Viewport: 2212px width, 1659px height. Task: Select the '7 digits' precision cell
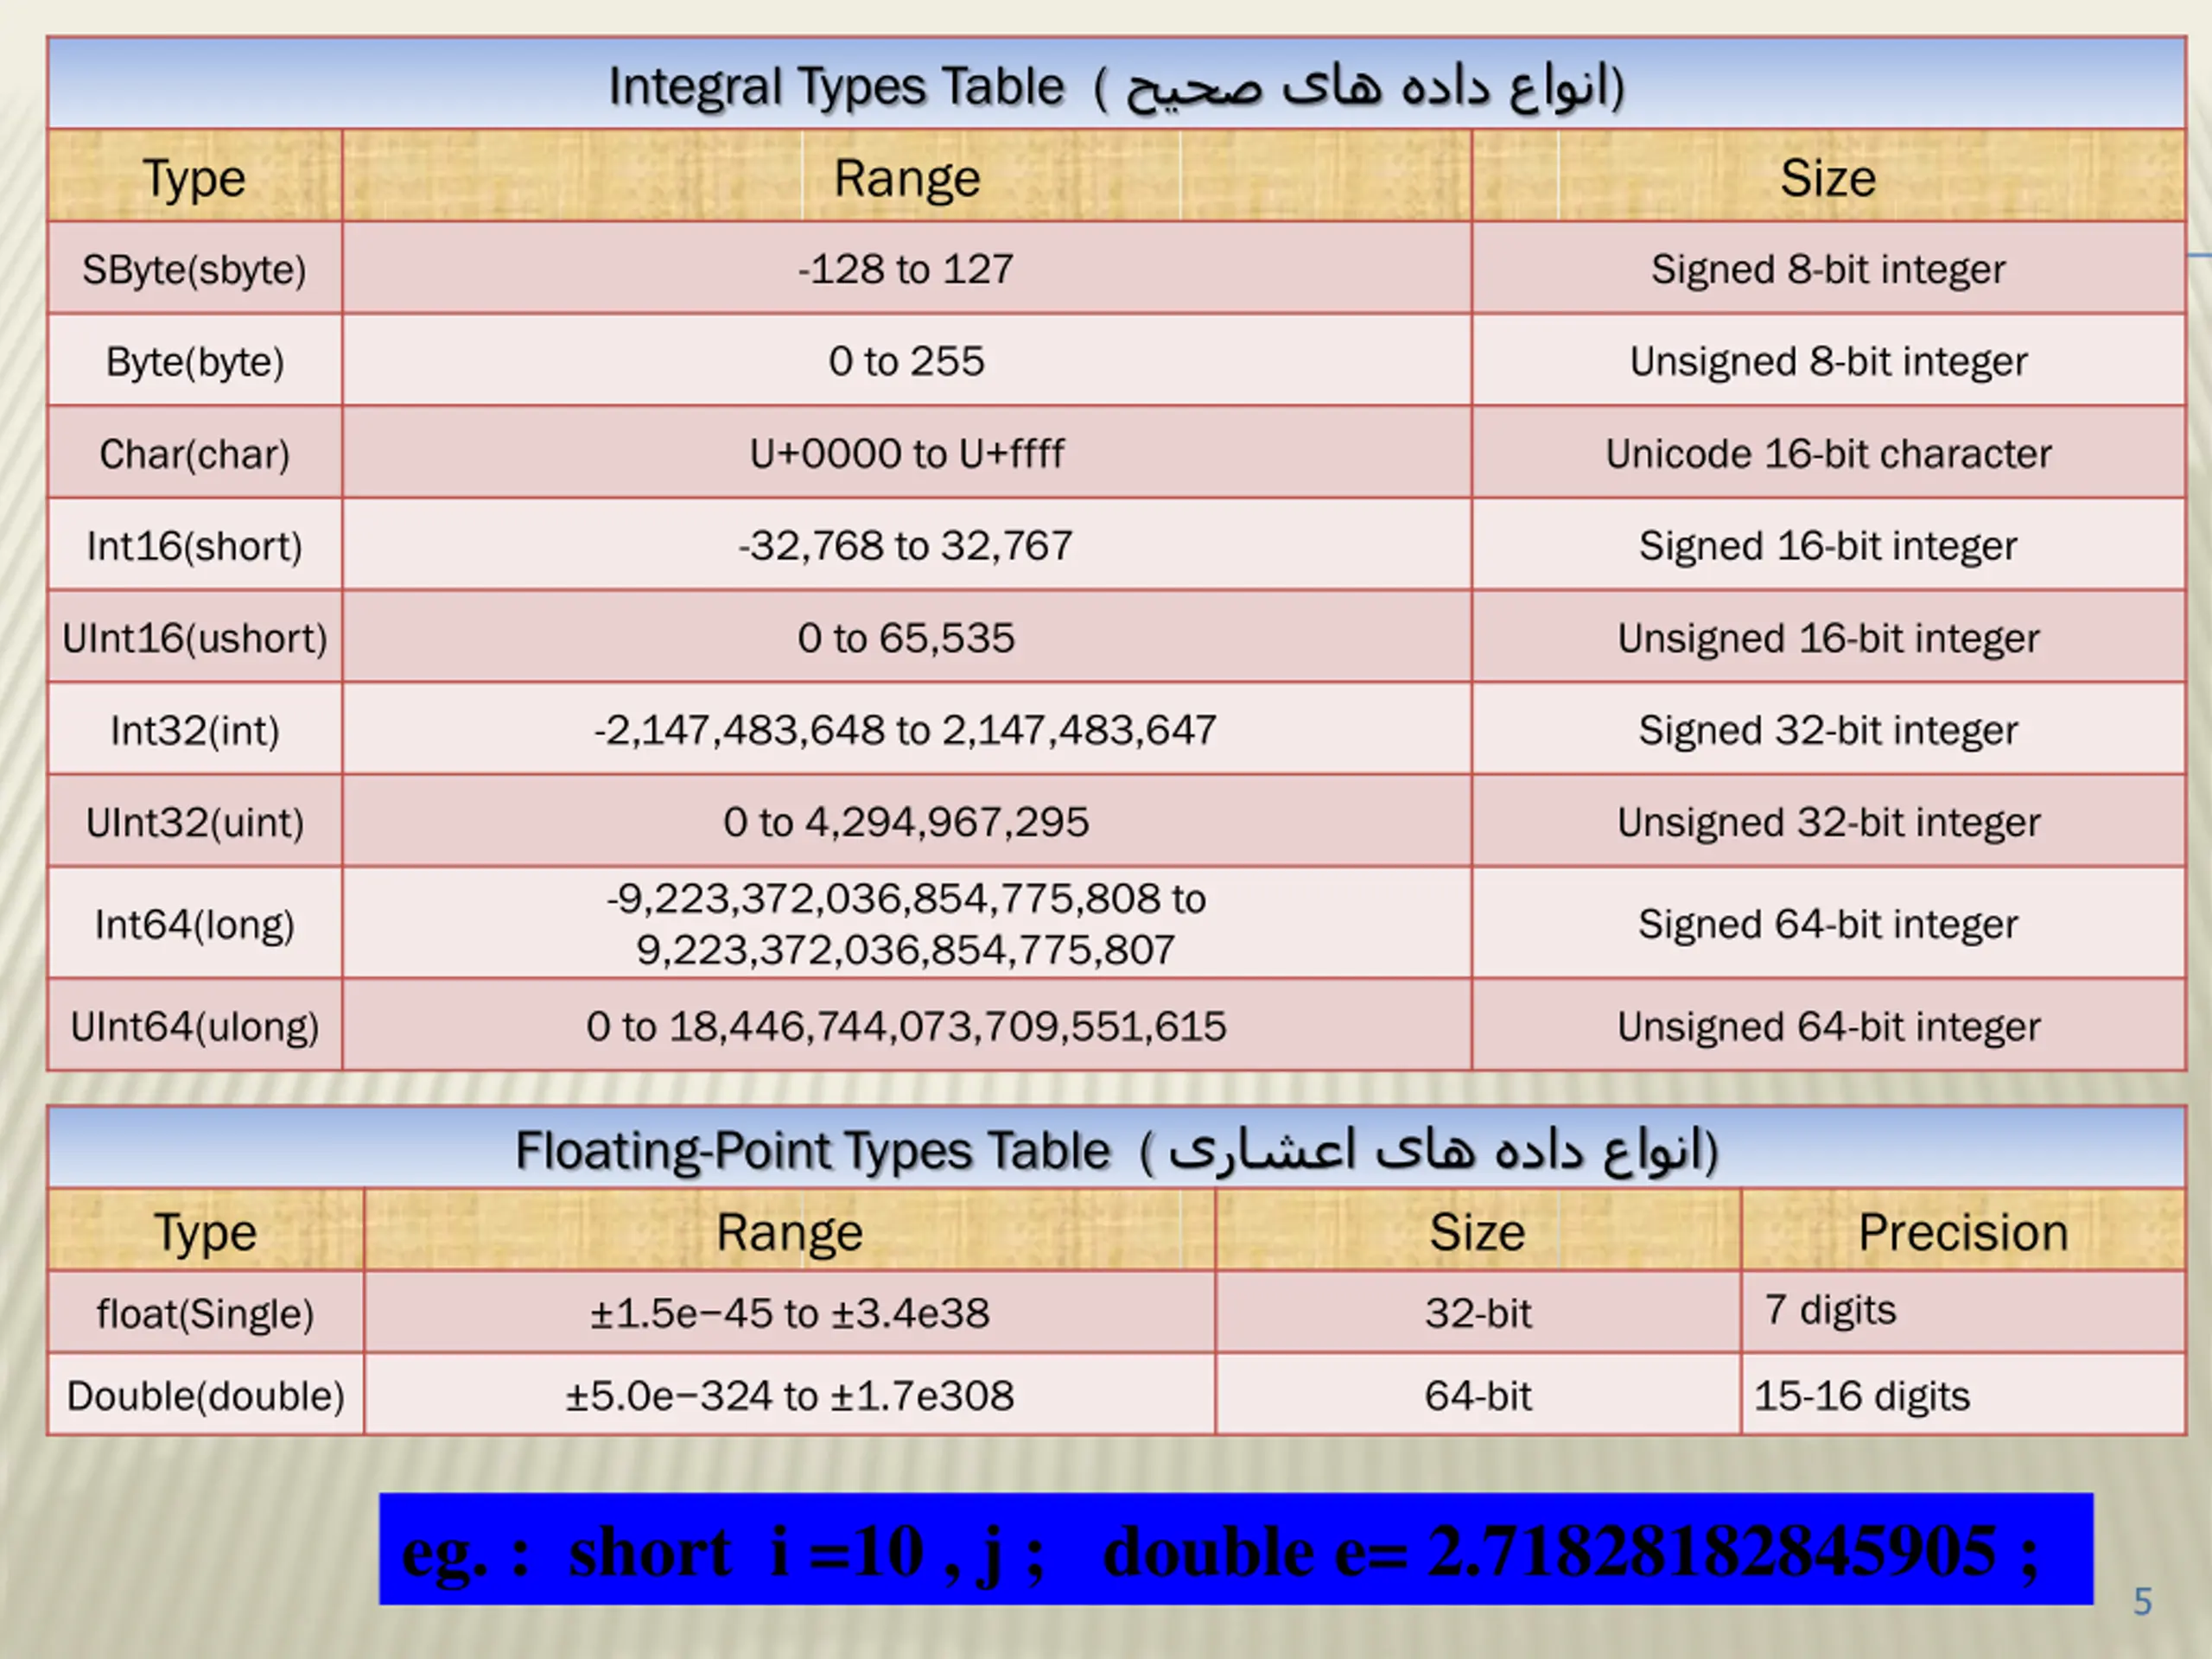pos(1963,1312)
